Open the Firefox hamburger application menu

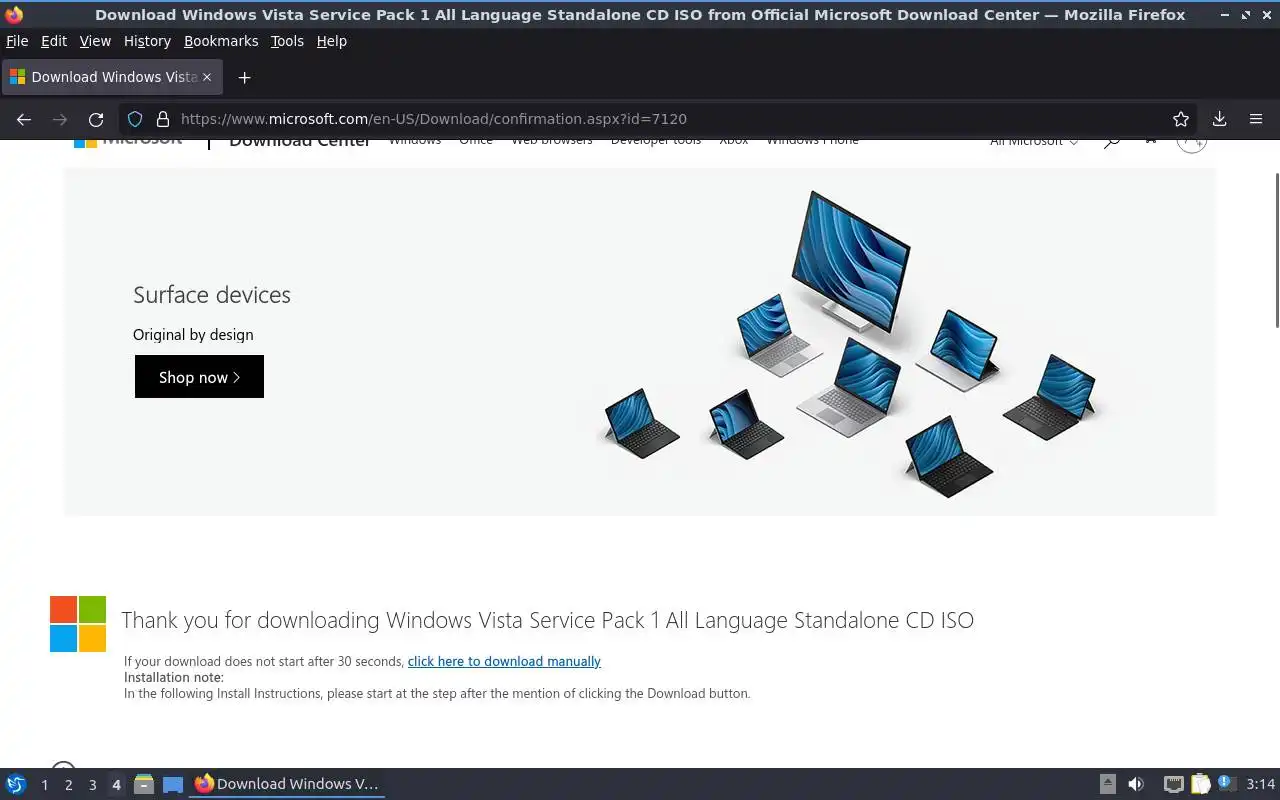(1256, 119)
